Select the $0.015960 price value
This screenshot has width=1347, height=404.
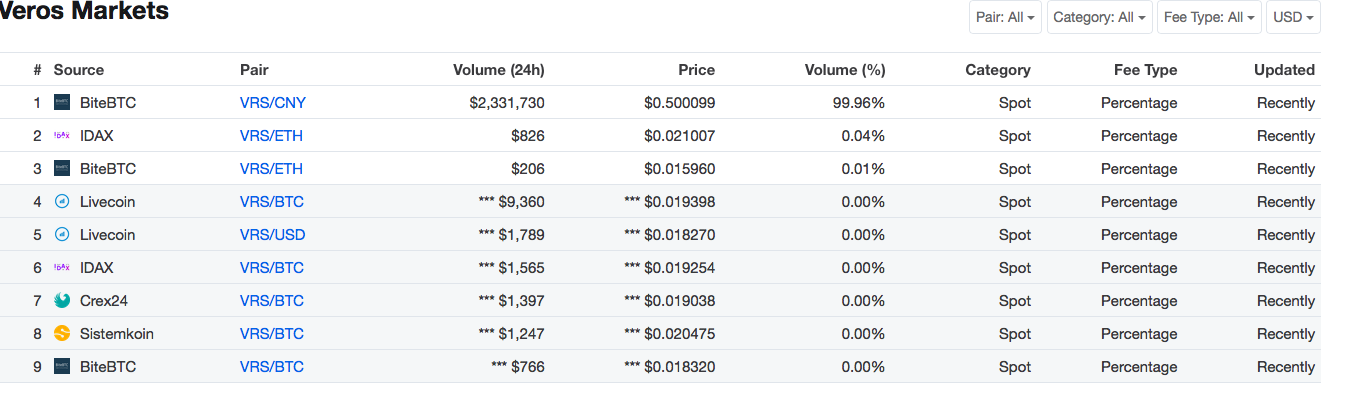coord(679,169)
